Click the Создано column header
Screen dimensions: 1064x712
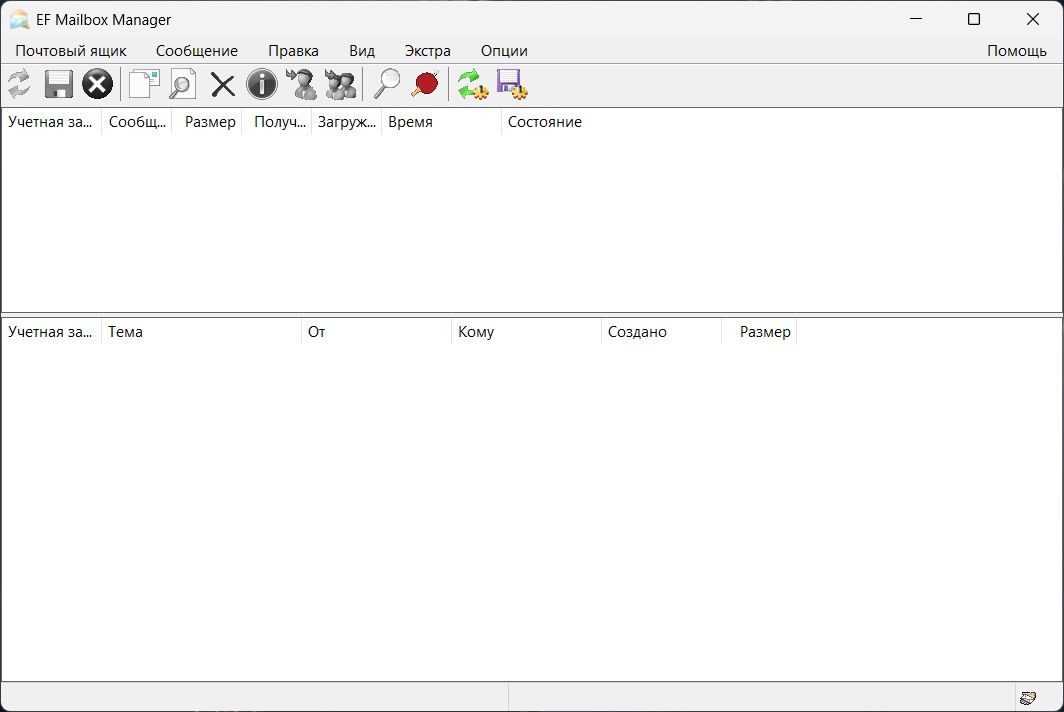[637, 332]
